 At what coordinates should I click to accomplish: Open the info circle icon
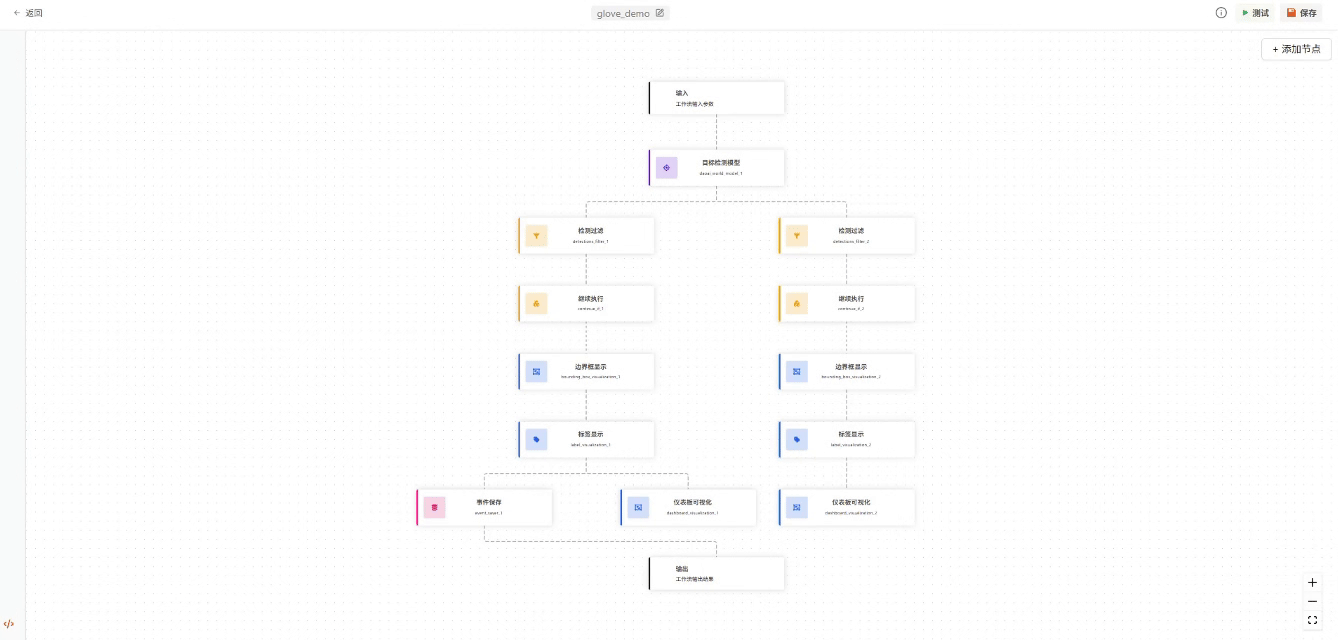(1221, 13)
